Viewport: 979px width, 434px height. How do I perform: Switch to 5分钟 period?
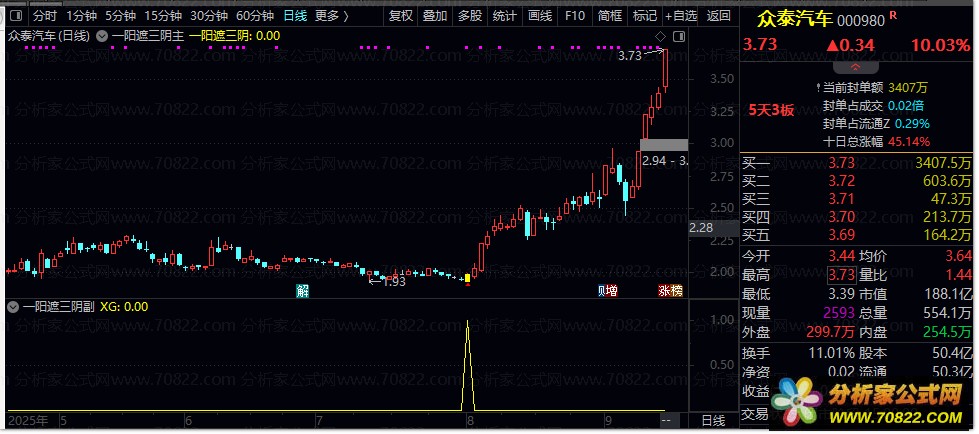click(121, 16)
